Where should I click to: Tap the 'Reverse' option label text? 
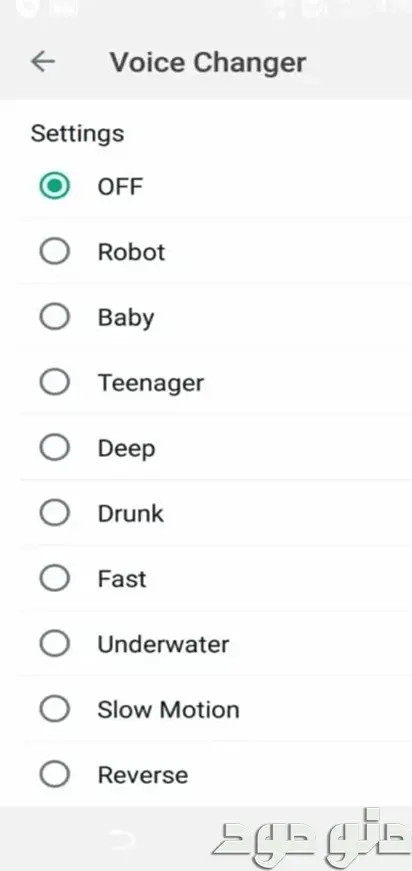pos(143,775)
